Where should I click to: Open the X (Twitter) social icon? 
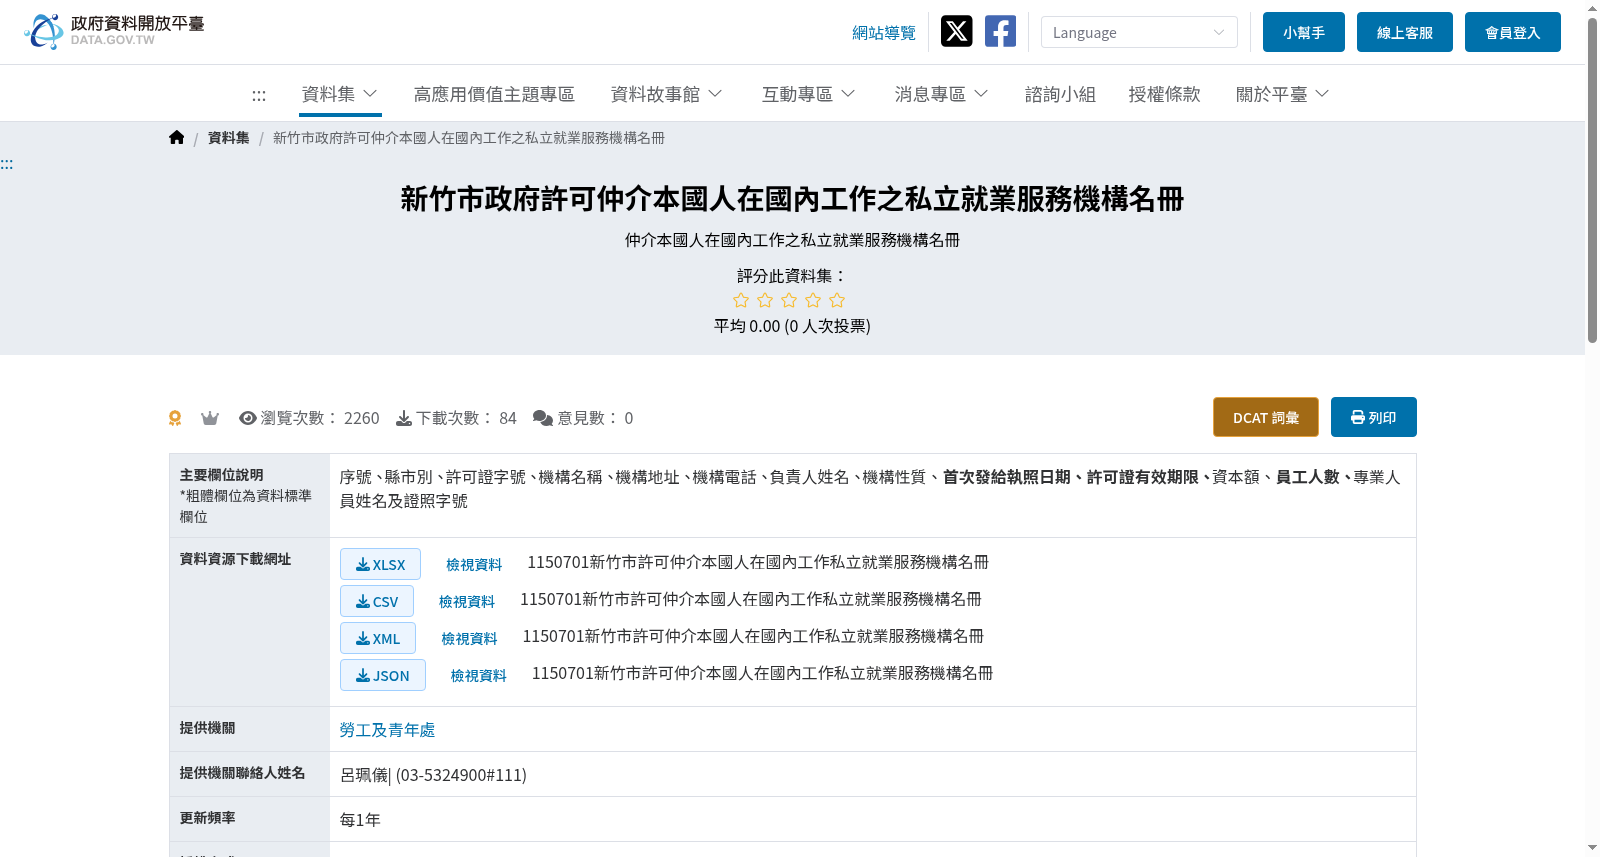point(956,31)
